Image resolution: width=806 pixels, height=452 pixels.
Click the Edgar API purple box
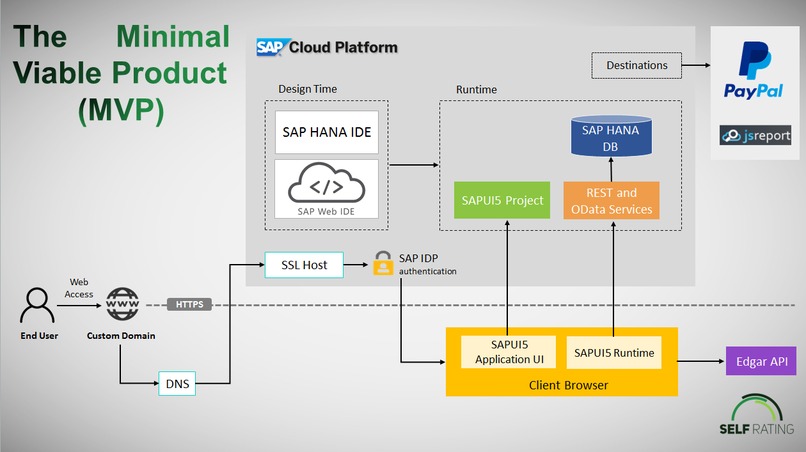pos(761,361)
